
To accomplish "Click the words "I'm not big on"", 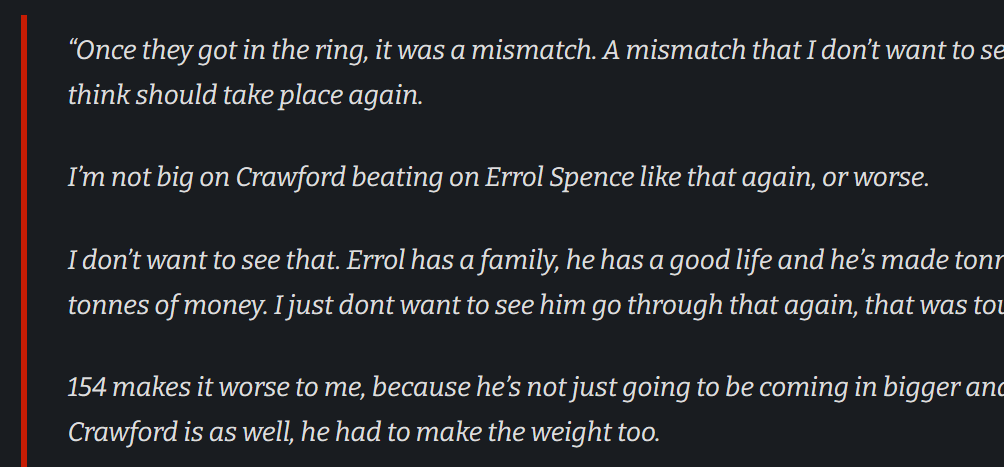I will (149, 177).
